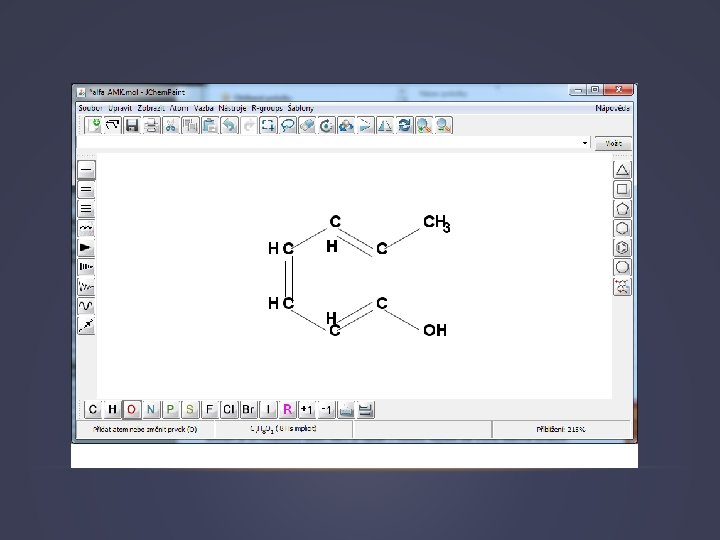Add a benzene ring template
720x540 pixels.
tap(622, 248)
